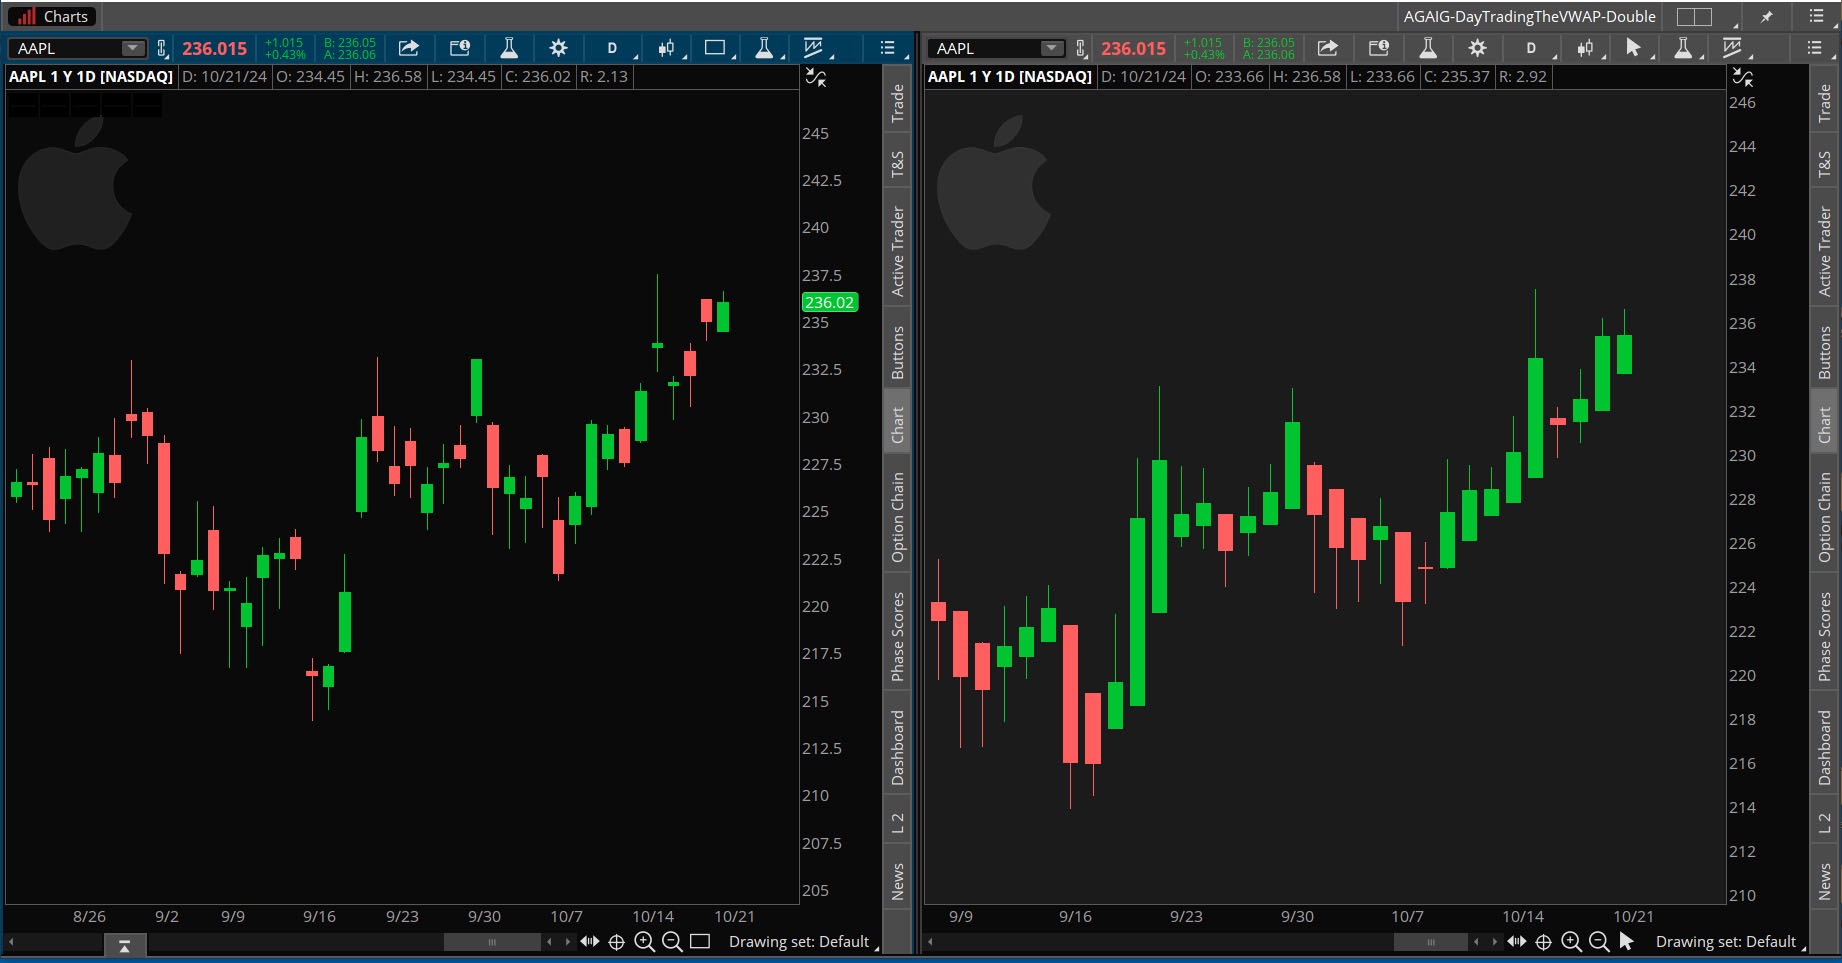
Task: Open settings gear in right chart
Action: 1477,48
